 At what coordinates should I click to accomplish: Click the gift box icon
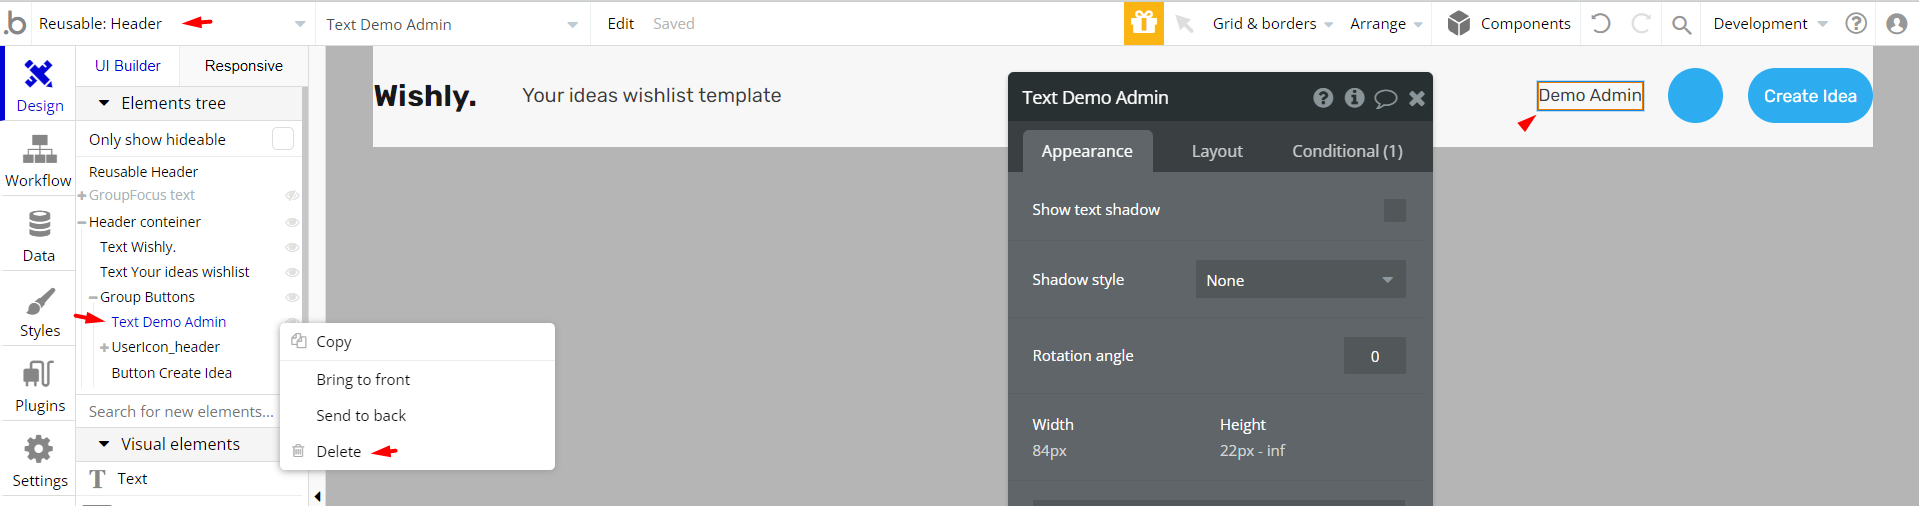pos(1143,23)
